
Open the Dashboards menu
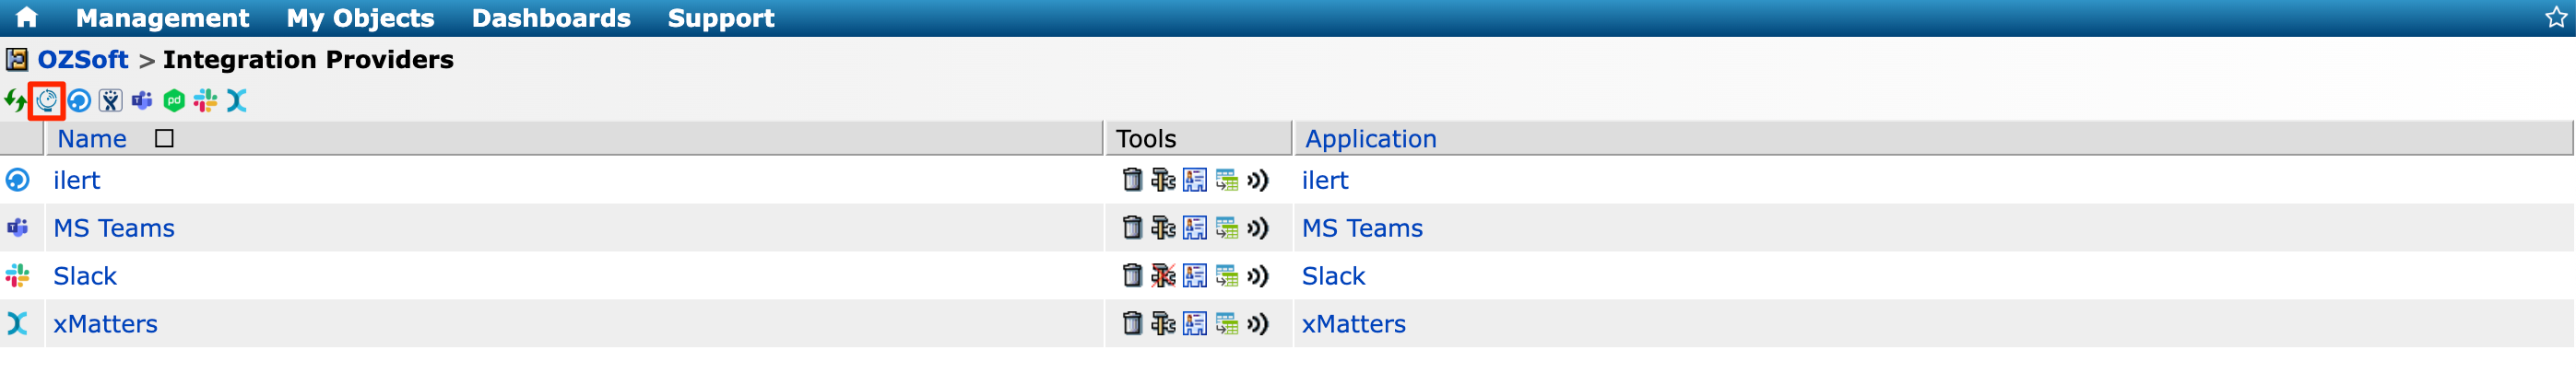550,18
